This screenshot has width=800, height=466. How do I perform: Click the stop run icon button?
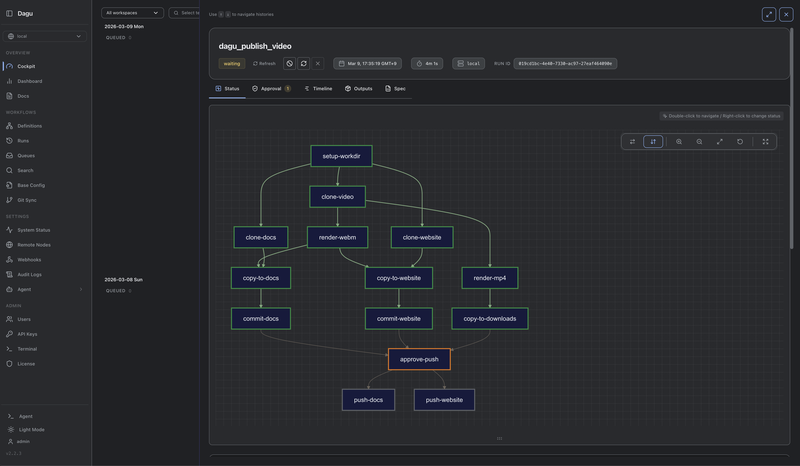pos(289,63)
